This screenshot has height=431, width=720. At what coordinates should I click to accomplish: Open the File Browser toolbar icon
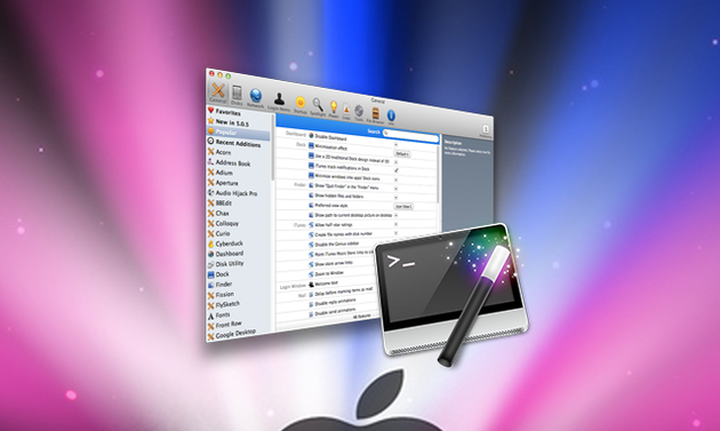pos(375,115)
